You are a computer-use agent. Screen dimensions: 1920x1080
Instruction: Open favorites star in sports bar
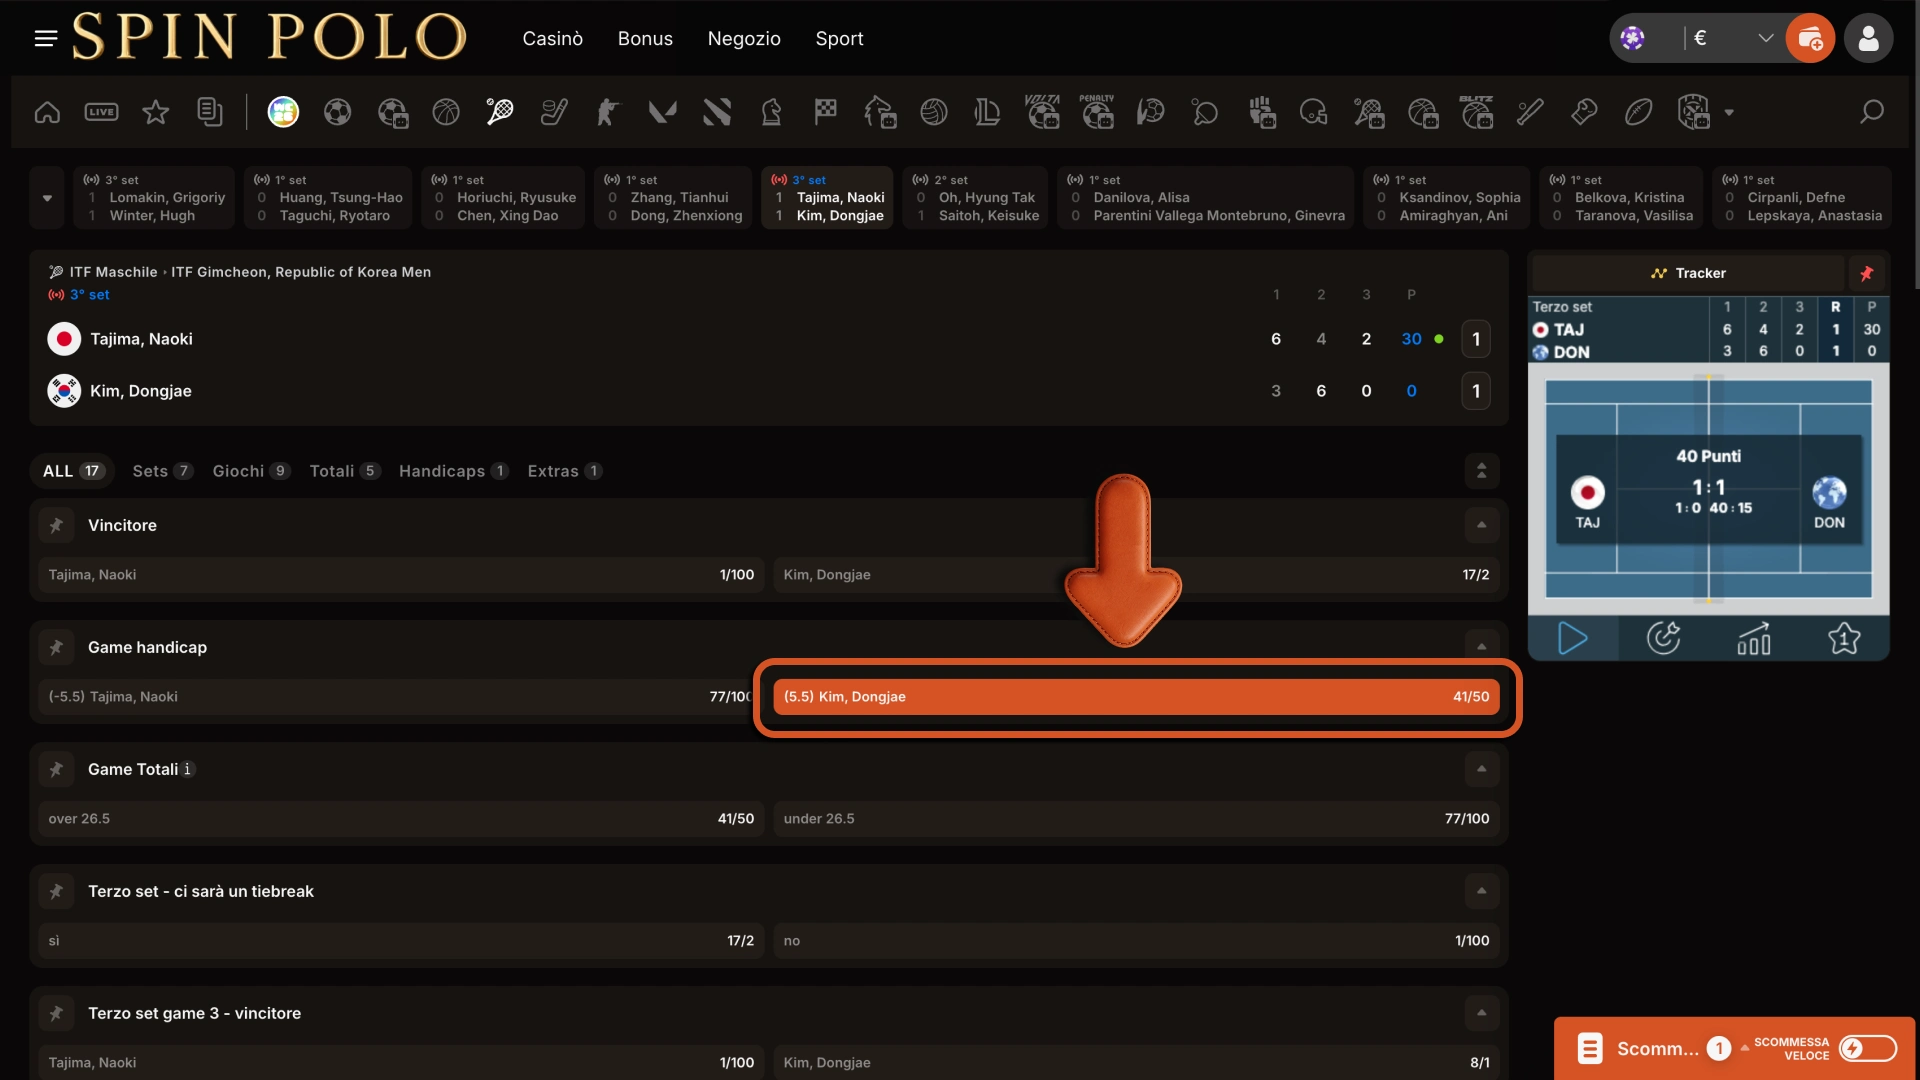155,112
